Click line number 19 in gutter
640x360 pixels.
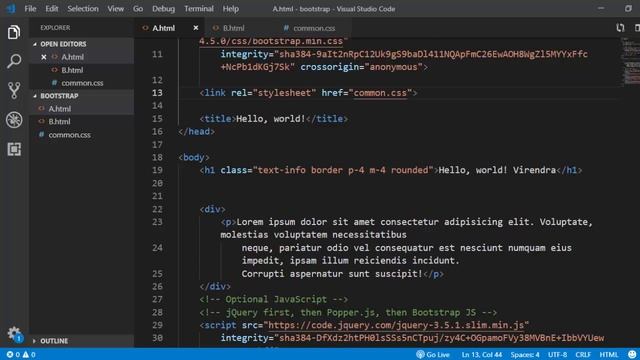tap(157, 170)
